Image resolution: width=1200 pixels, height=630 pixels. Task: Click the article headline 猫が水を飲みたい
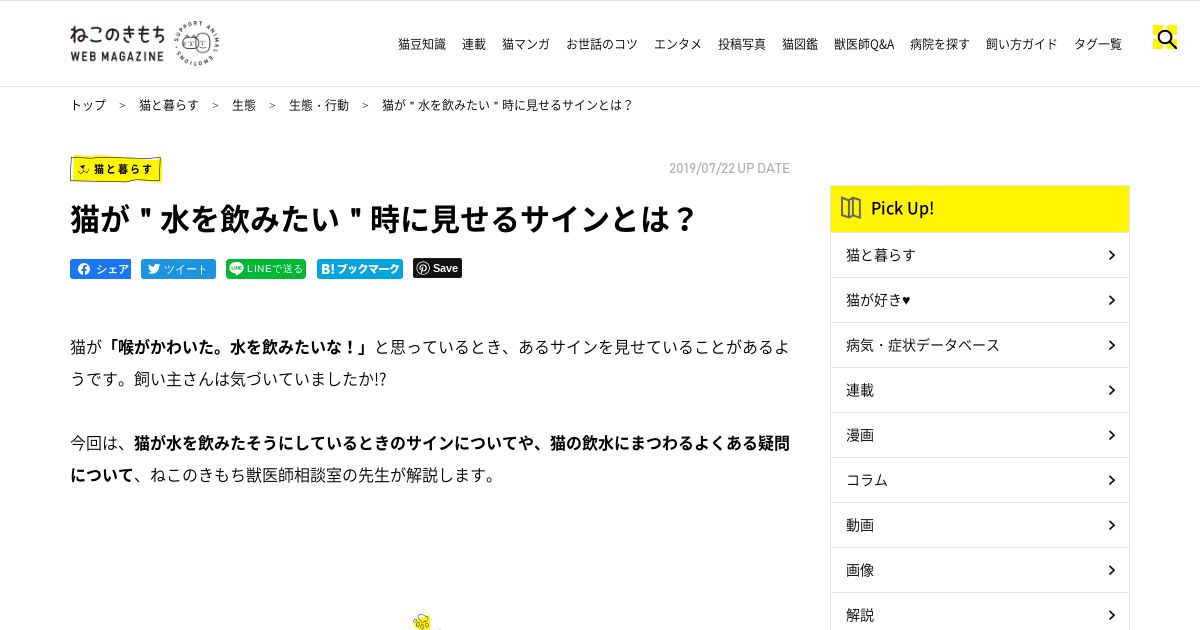(383, 219)
